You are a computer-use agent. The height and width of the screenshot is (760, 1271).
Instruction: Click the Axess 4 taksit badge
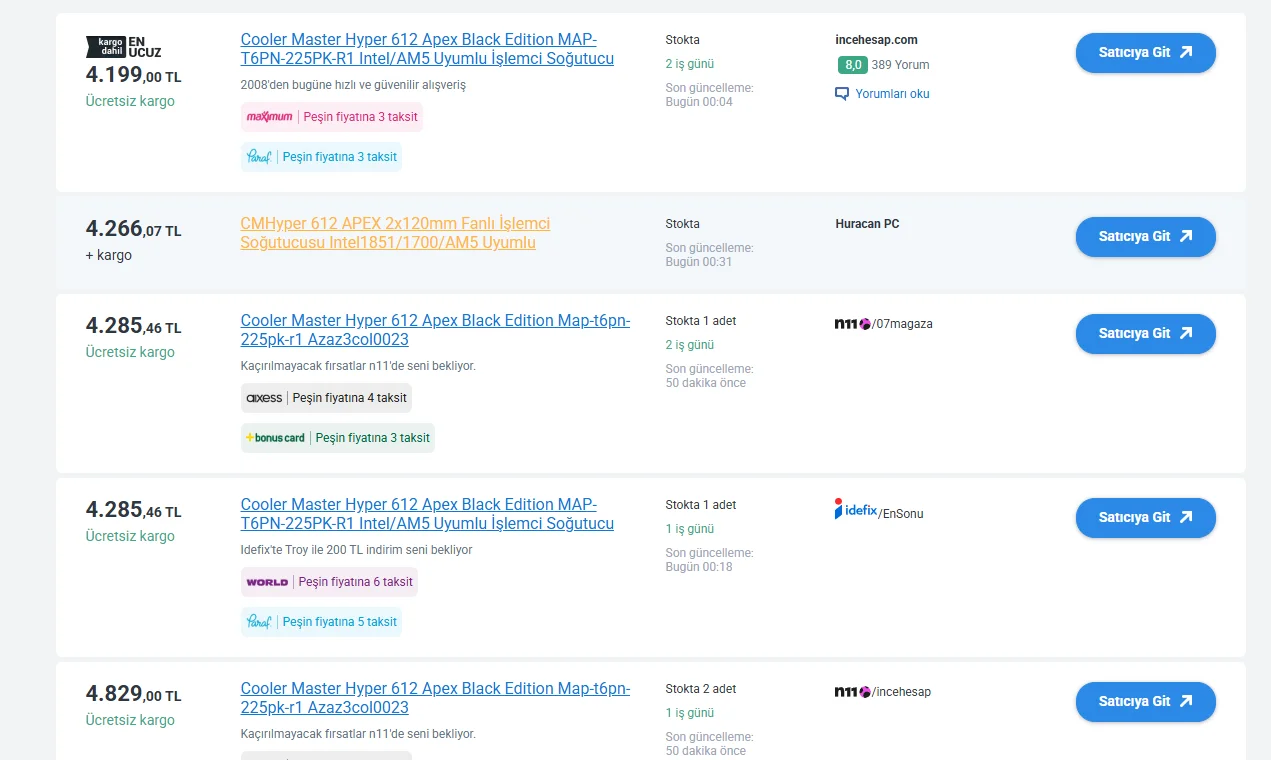[326, 398]
